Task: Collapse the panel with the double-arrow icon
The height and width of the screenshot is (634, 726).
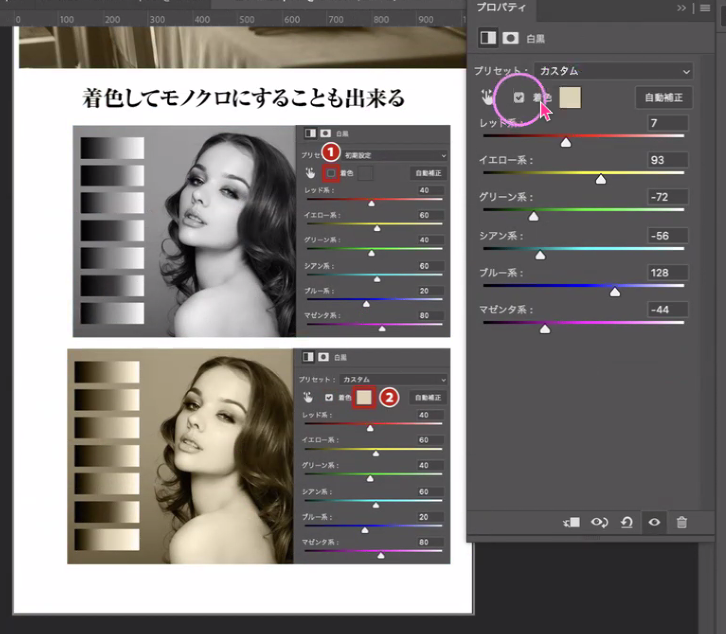Action: tap(682, 8)
